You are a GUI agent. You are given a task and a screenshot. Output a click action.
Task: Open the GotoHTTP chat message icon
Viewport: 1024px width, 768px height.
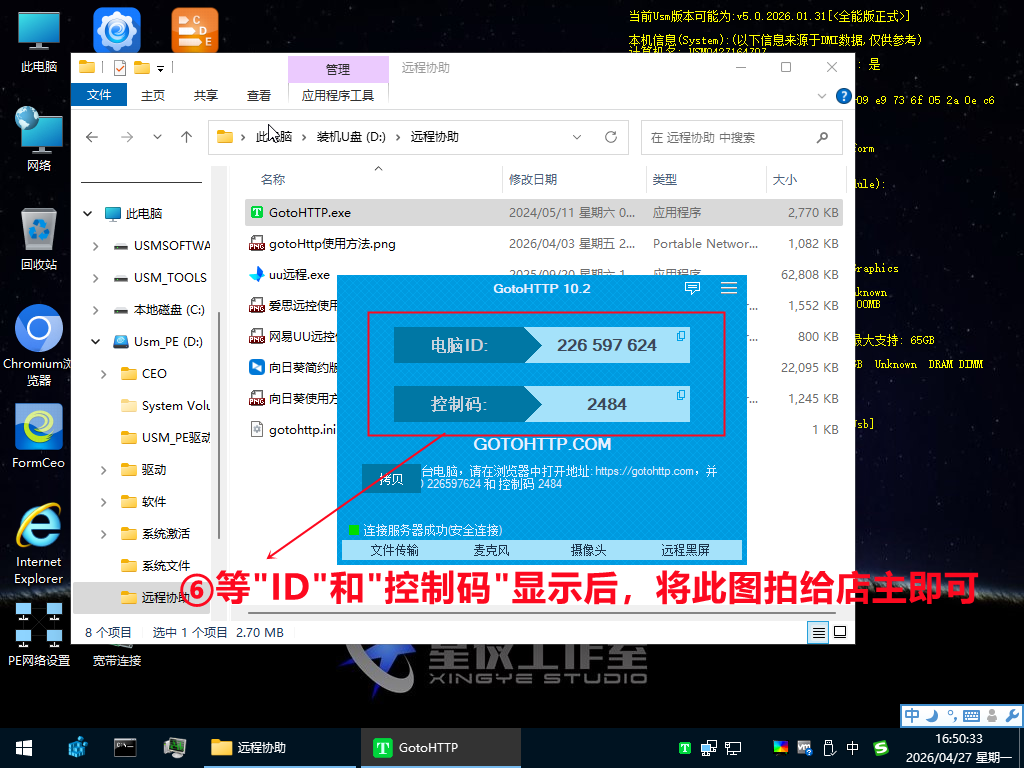[692, 288]
